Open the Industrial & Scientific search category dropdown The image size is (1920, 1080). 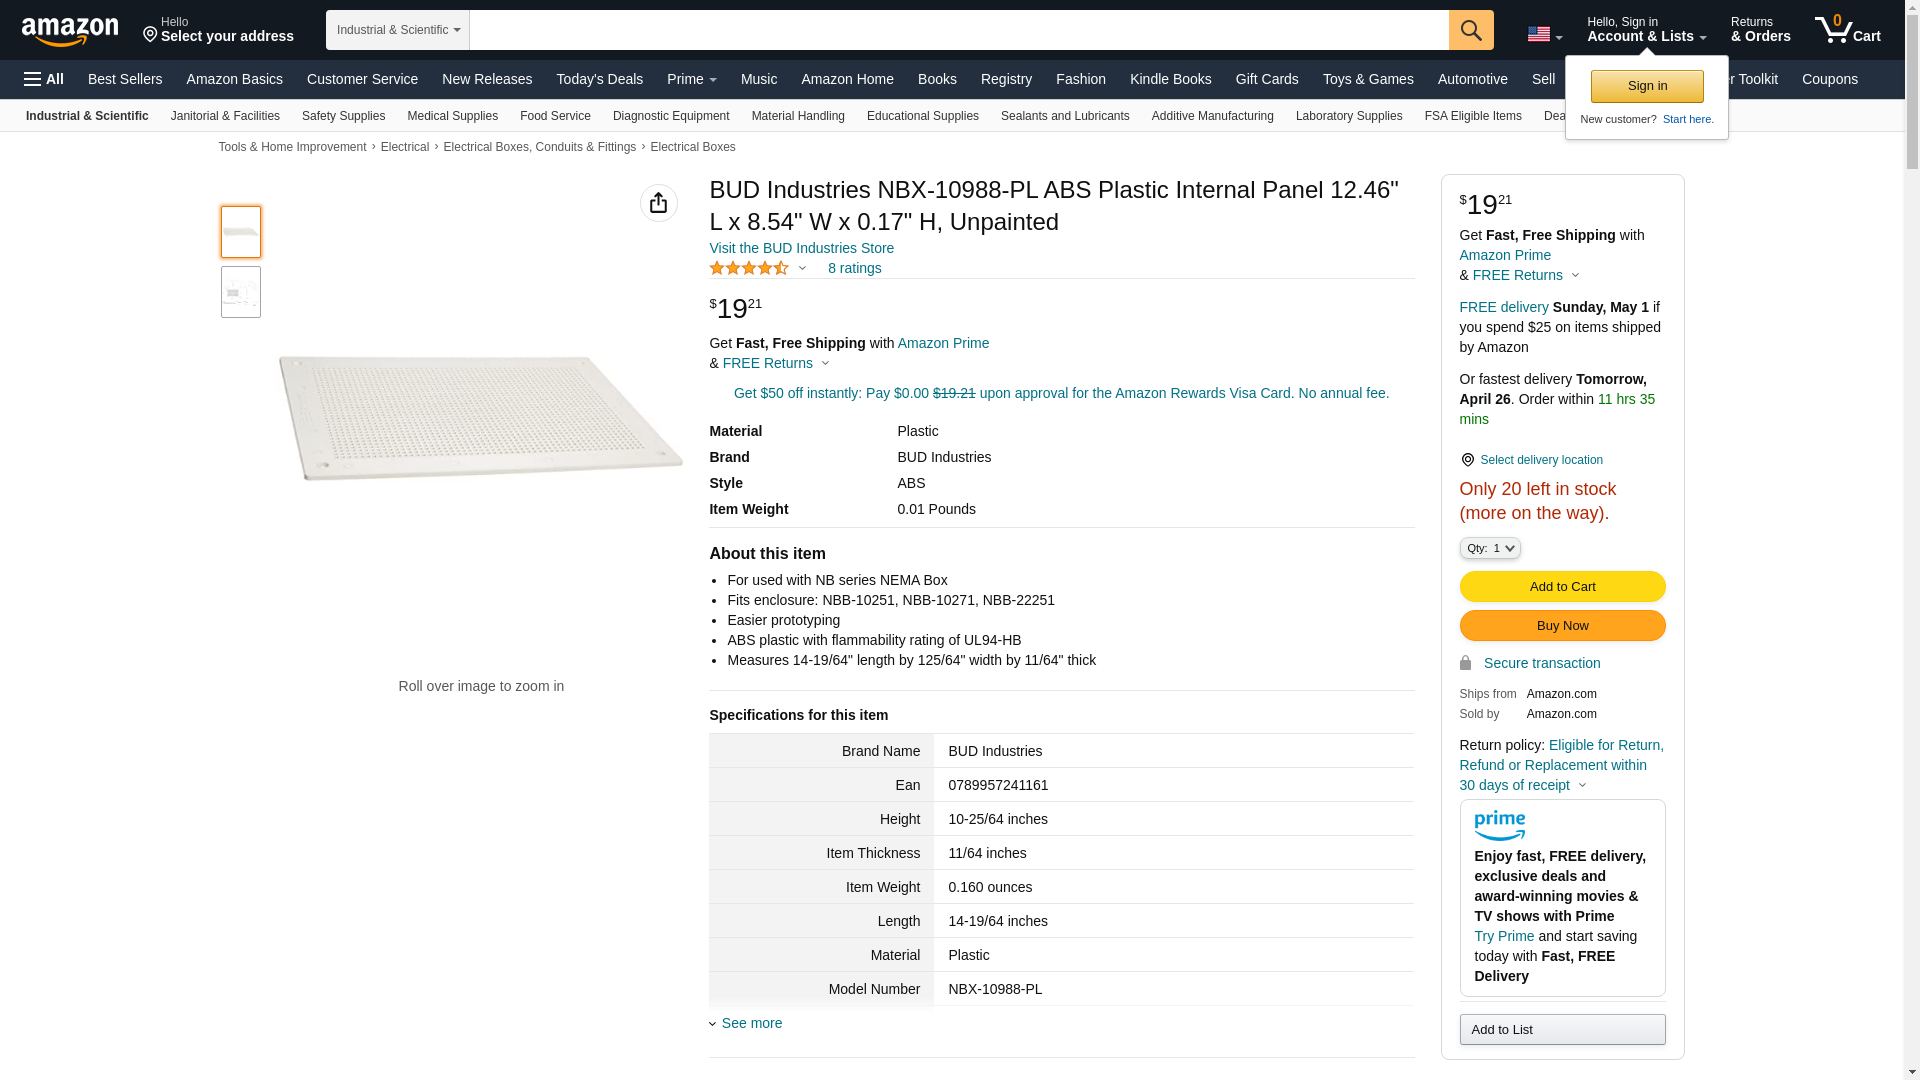tap(397, 30)
